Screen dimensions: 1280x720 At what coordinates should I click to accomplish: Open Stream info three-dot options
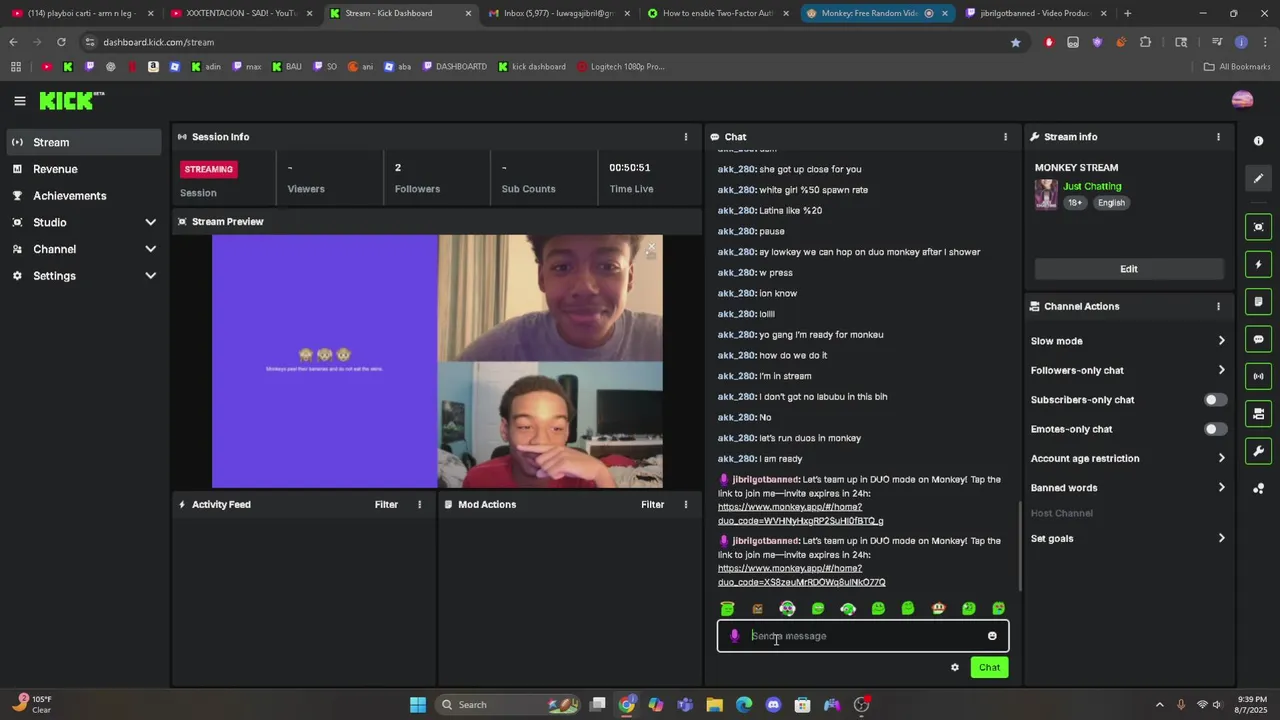(x=1218, y=137)
